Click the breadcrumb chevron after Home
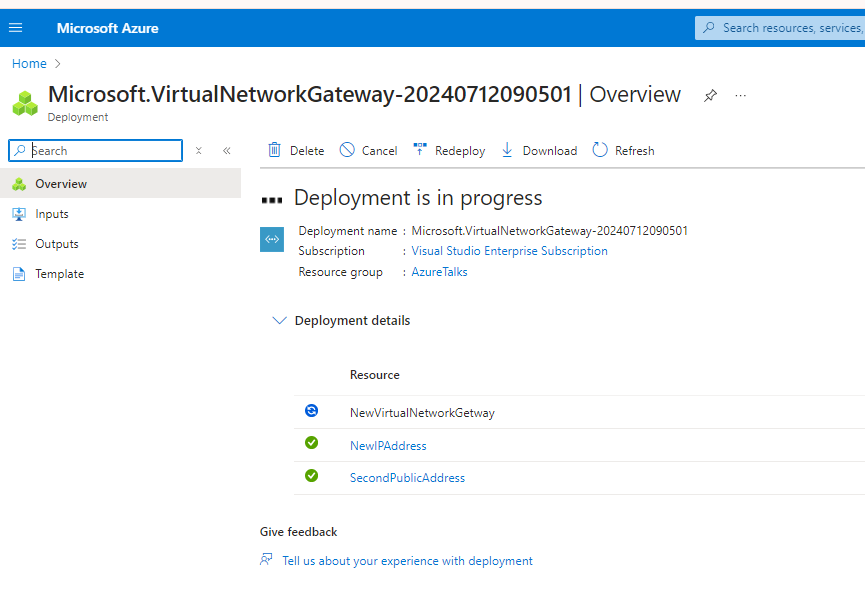 coord(57,63)
